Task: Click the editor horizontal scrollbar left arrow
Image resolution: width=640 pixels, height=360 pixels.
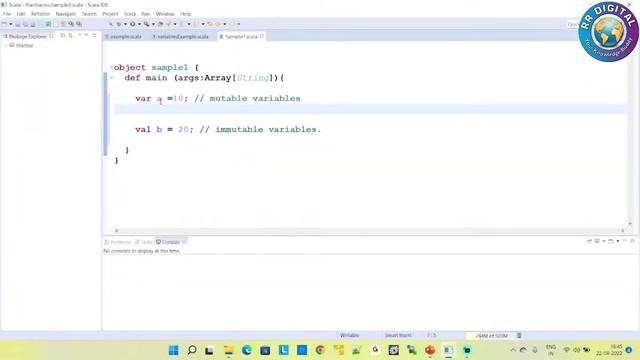Action: click(x=116, y=231)
